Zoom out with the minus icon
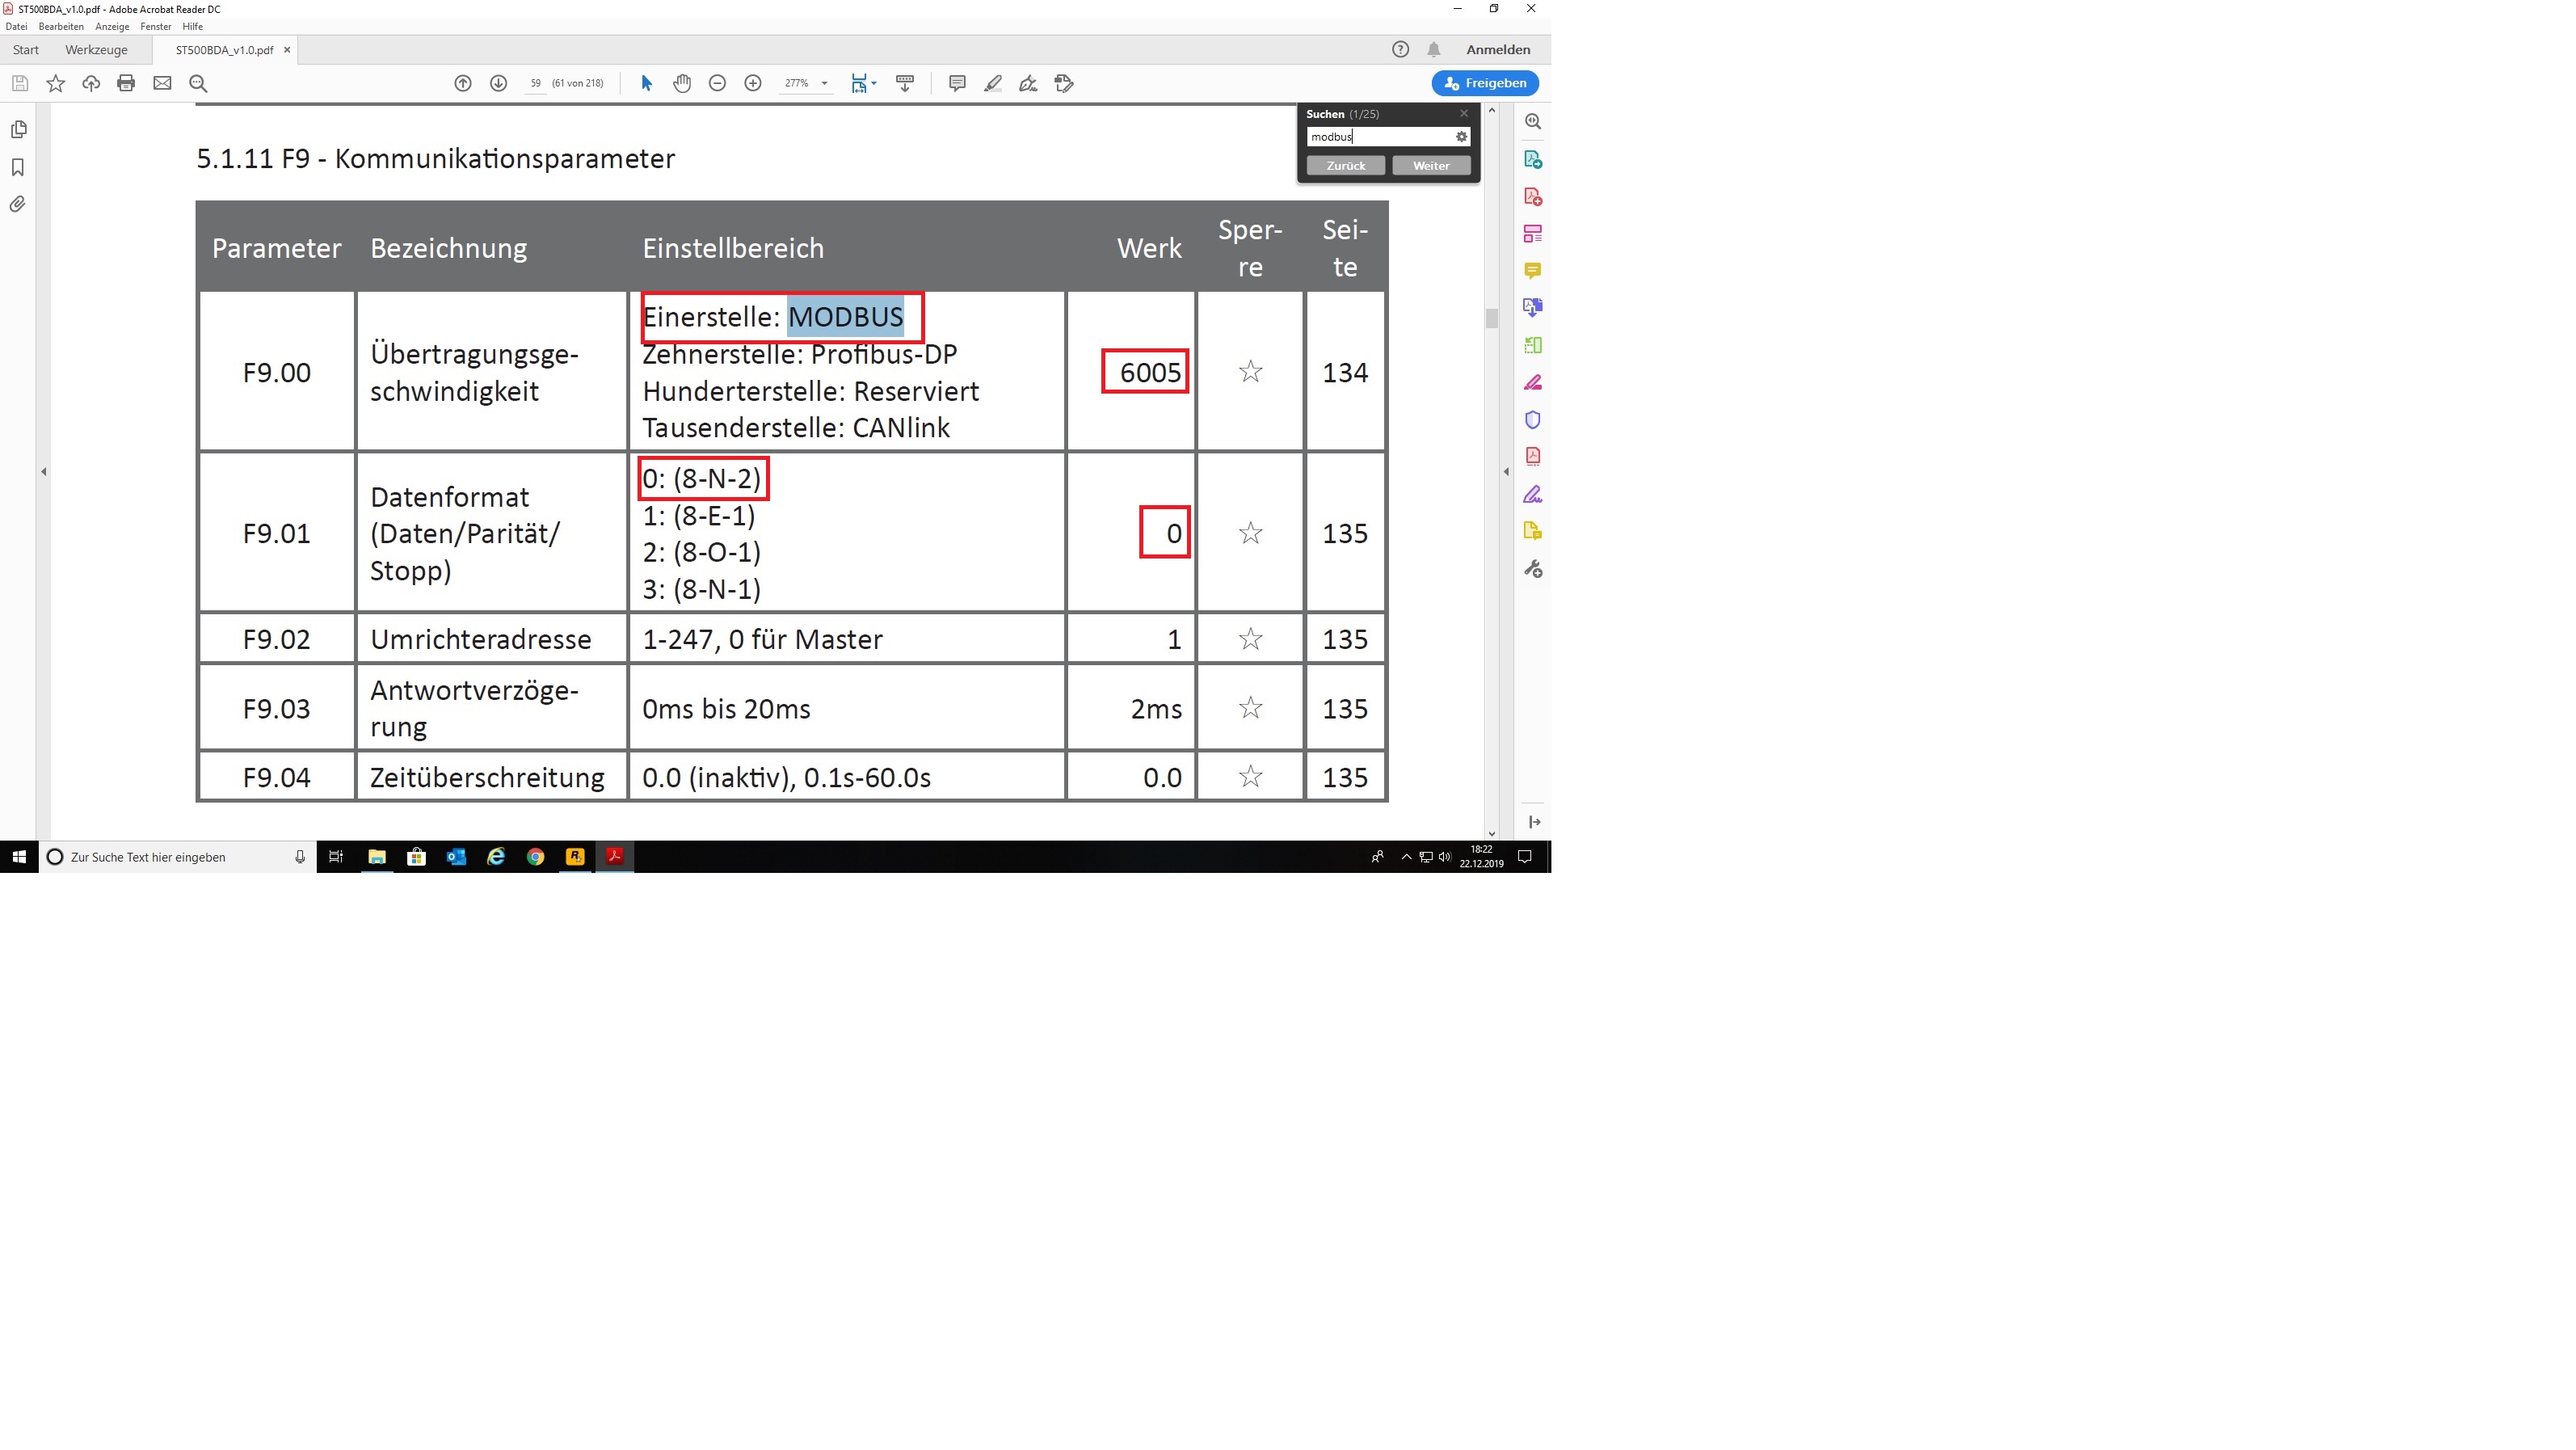Viewport: 2576px width, 1450px height. pyautogui.click(x=717, y=83)
